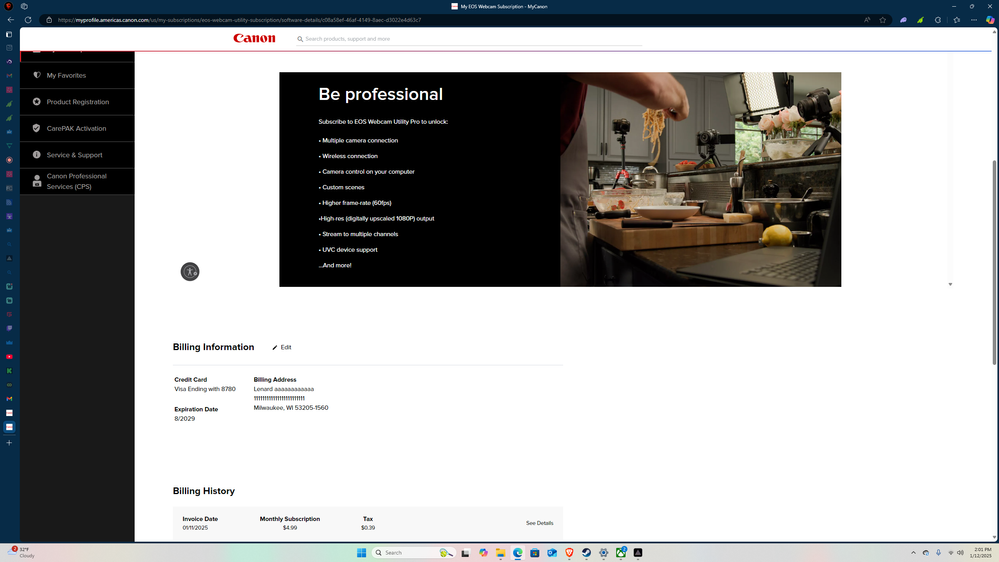
Task: Open Copilot from taskbar
Action: tap(483, 552)
